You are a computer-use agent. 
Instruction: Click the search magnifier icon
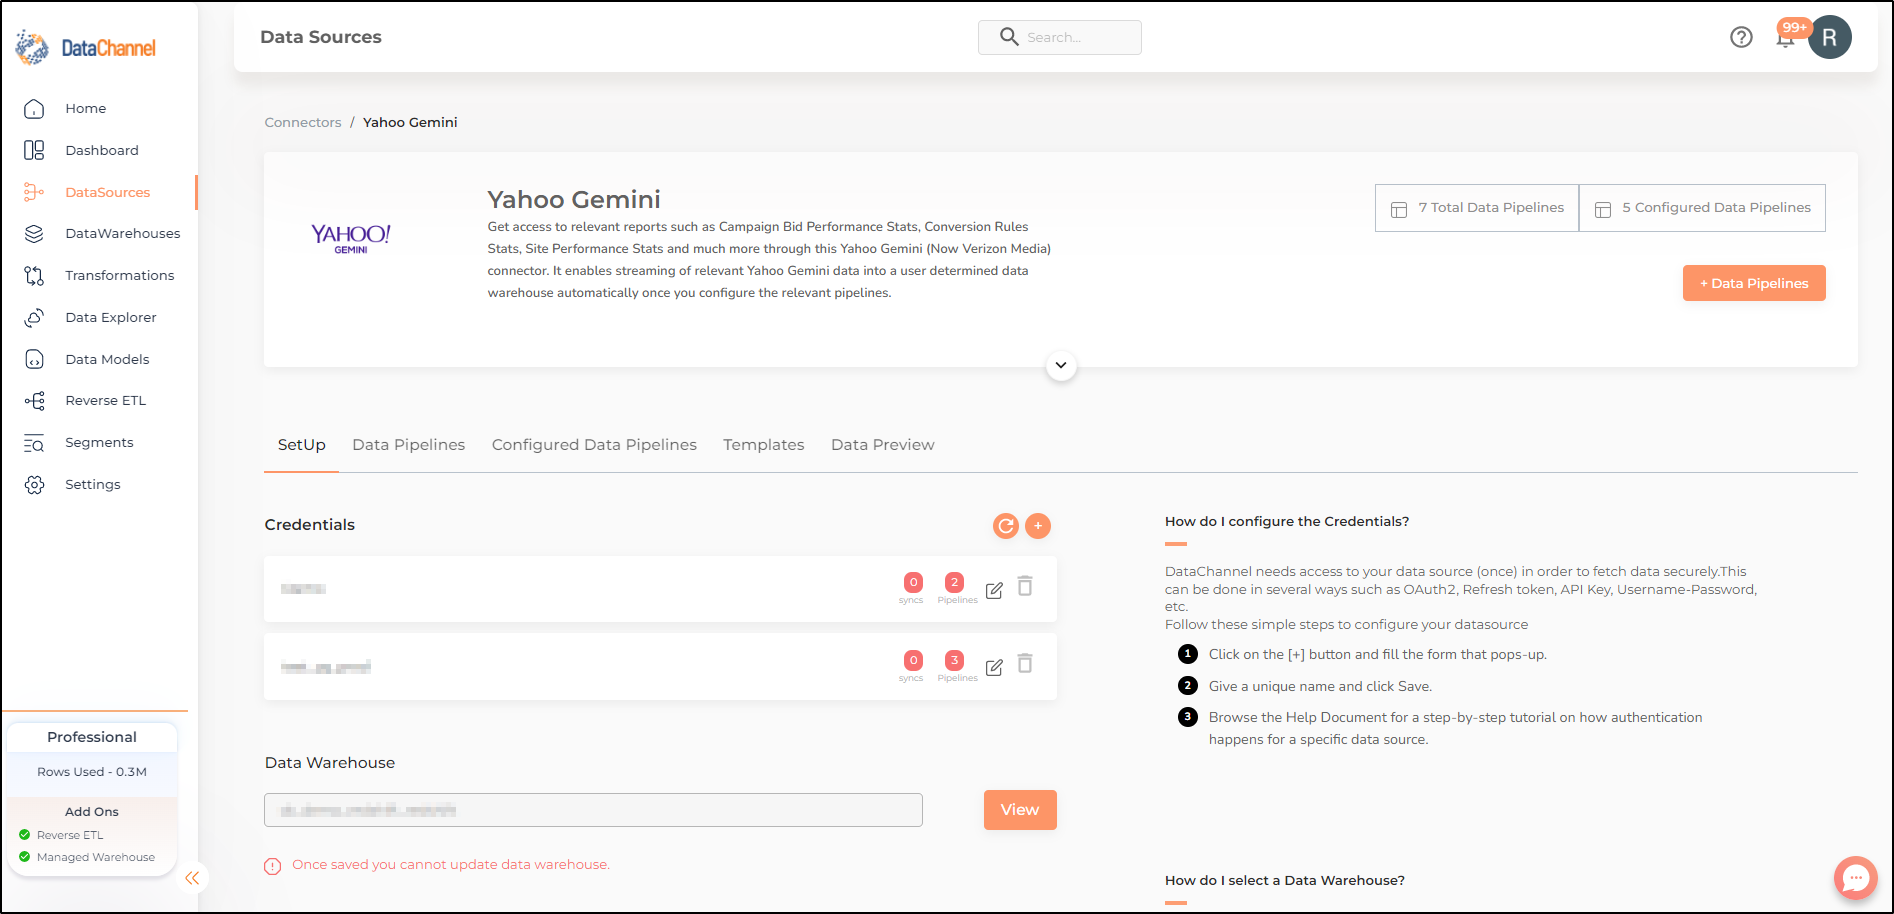pyautogui.click(x=1009, y=37)
